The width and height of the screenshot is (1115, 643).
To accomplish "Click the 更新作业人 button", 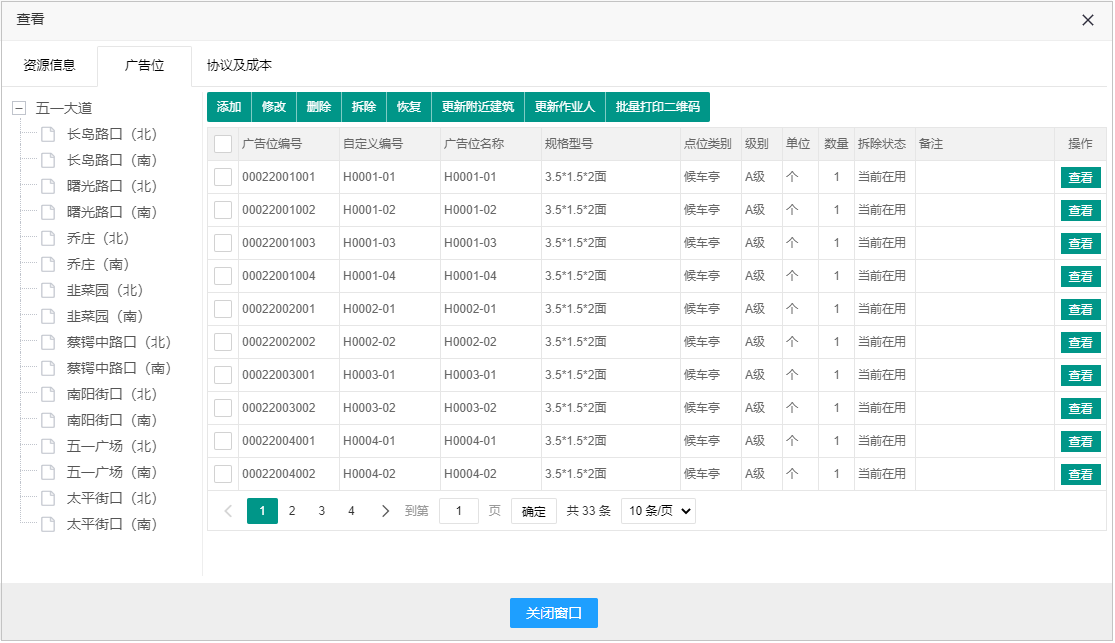I will click(565, 107).
